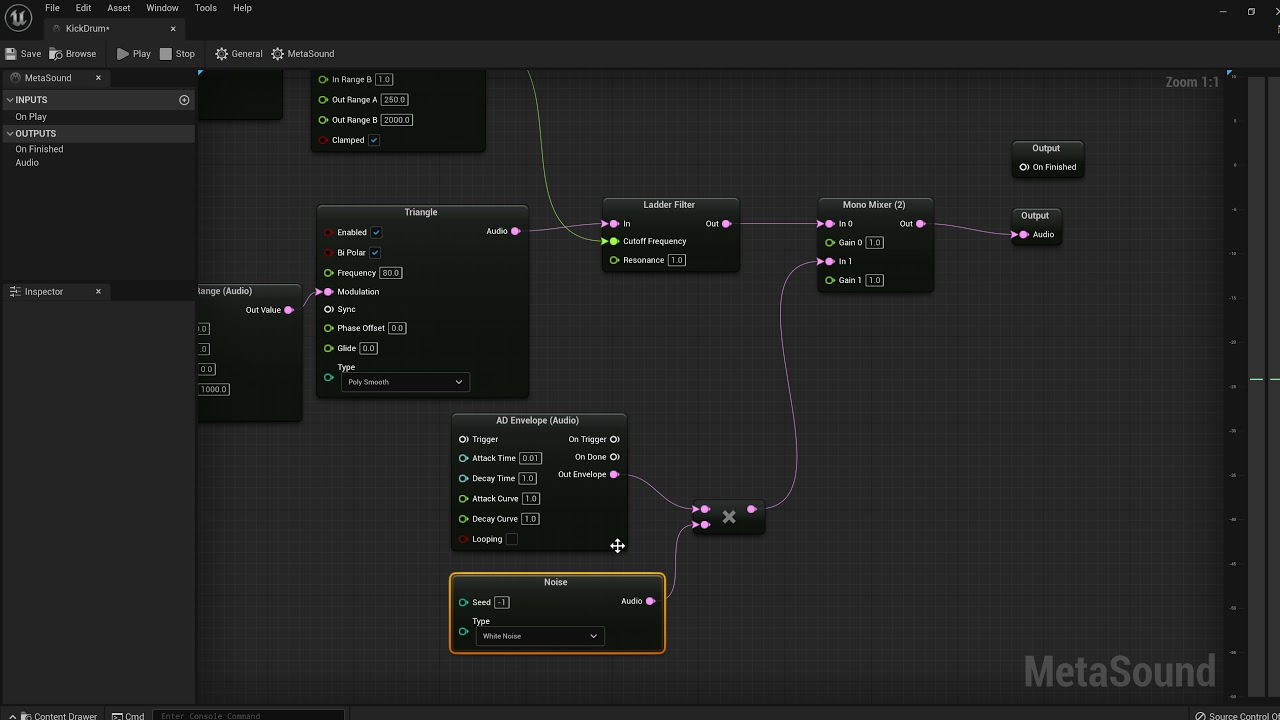Edit Mono Mixer Gain 0 value
The image size is (1280, 720).
(x=875, y=242)
